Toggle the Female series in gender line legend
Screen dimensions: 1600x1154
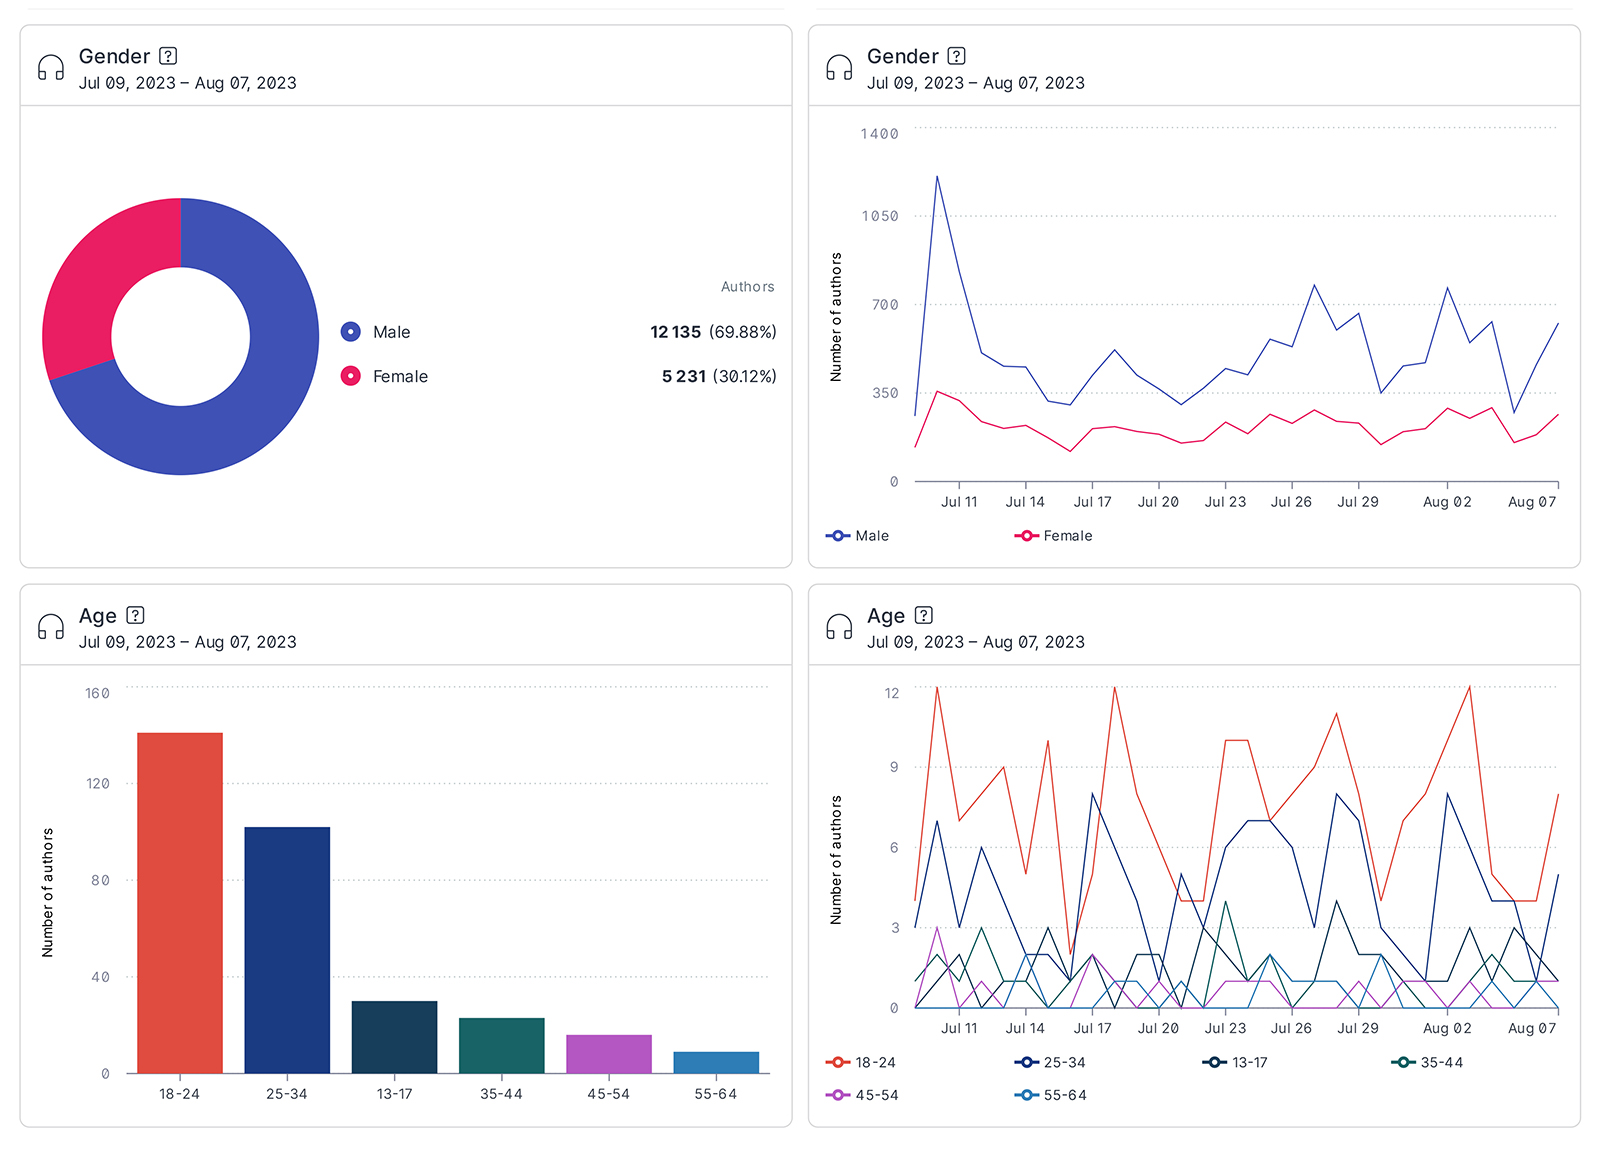click(1053, 536)
